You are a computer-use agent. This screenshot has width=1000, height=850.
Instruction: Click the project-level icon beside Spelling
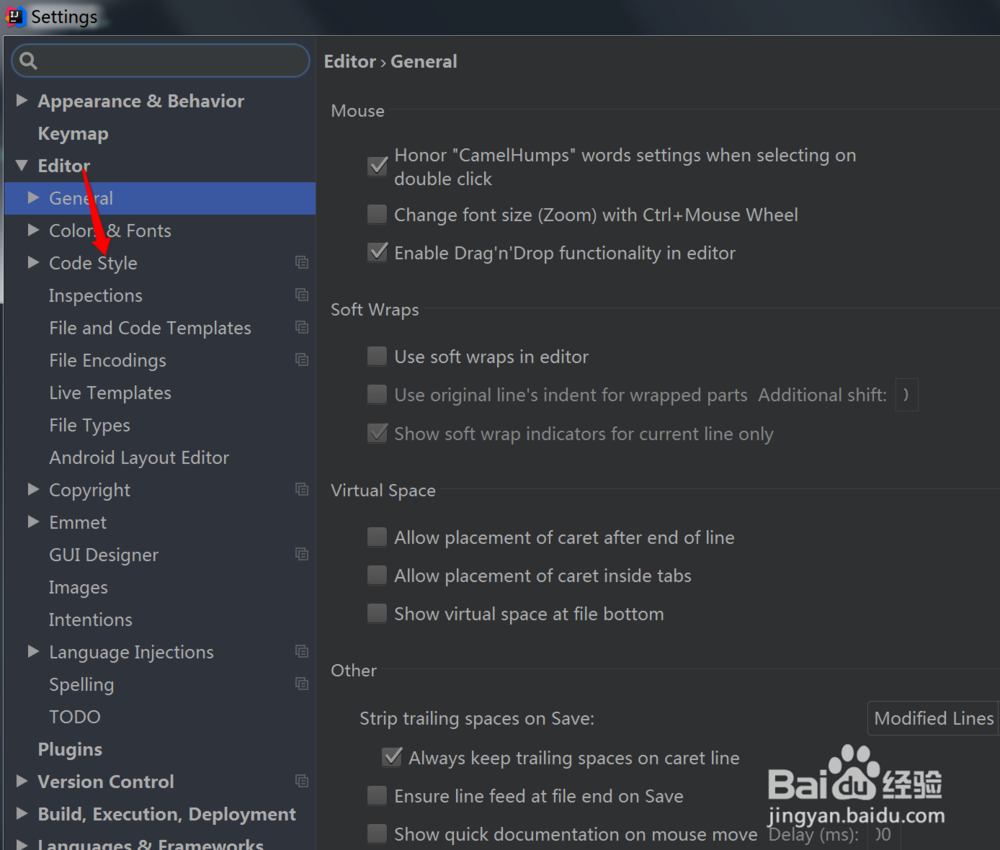coord(302,684)
